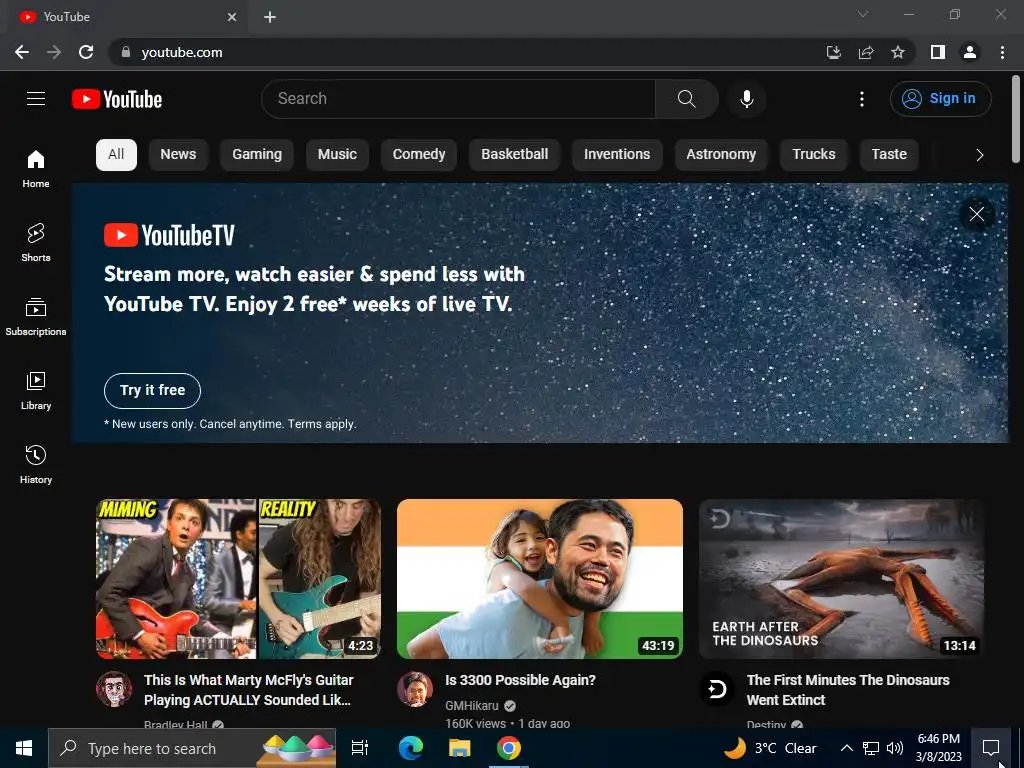
Task: Go to Home in the sidebar
Action: (36, 168)
